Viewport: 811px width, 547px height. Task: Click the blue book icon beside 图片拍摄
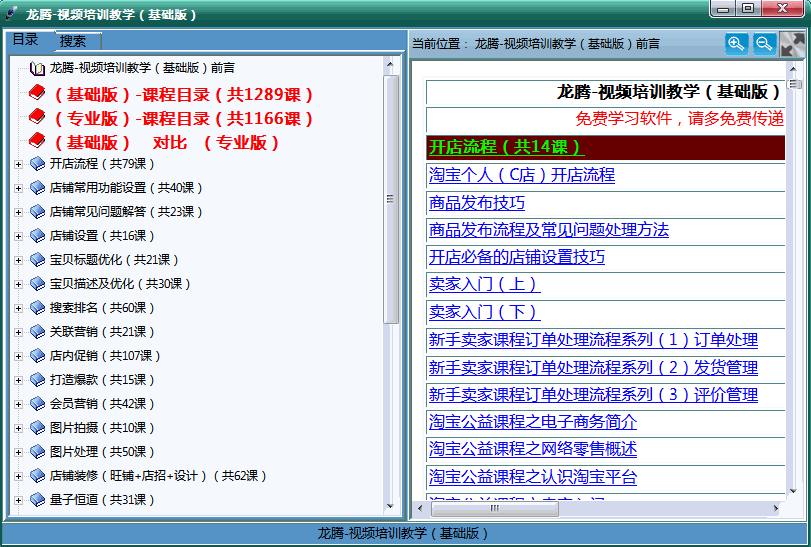point(37,428)
